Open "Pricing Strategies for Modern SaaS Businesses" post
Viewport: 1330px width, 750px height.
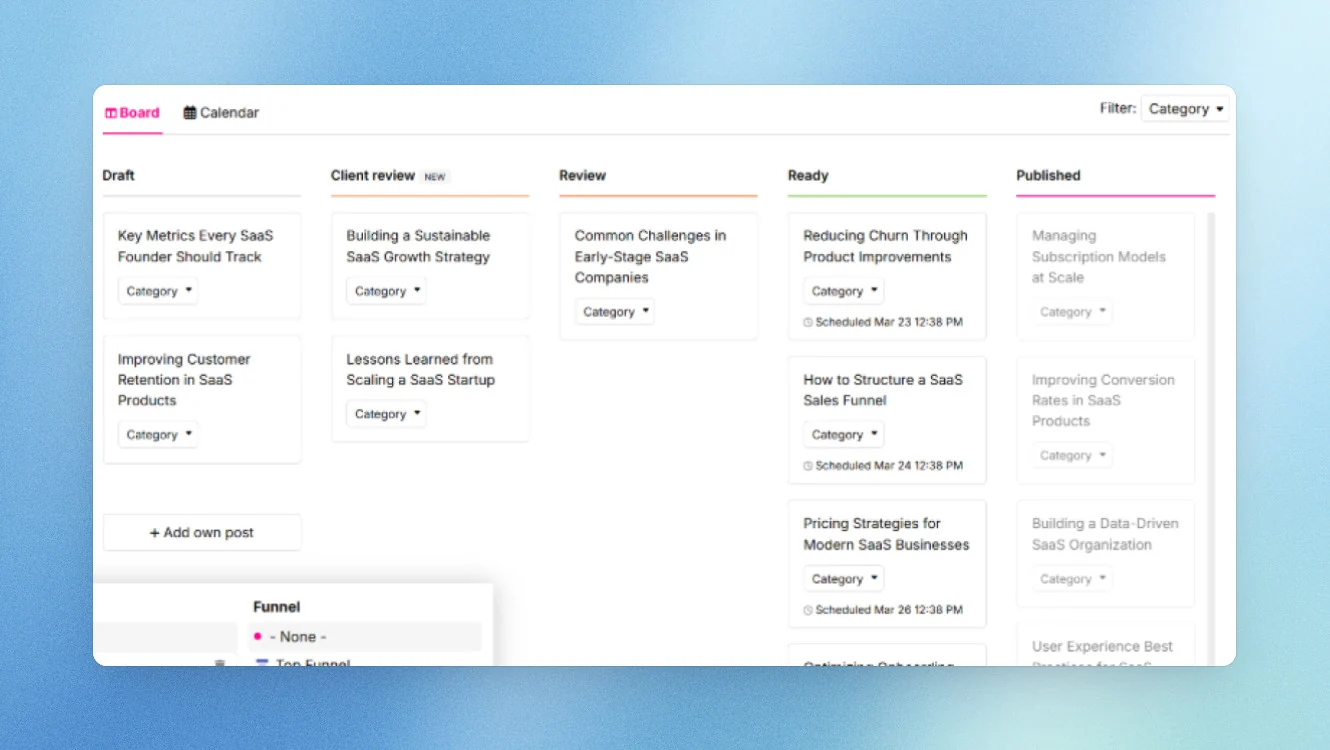click(886, 534)
